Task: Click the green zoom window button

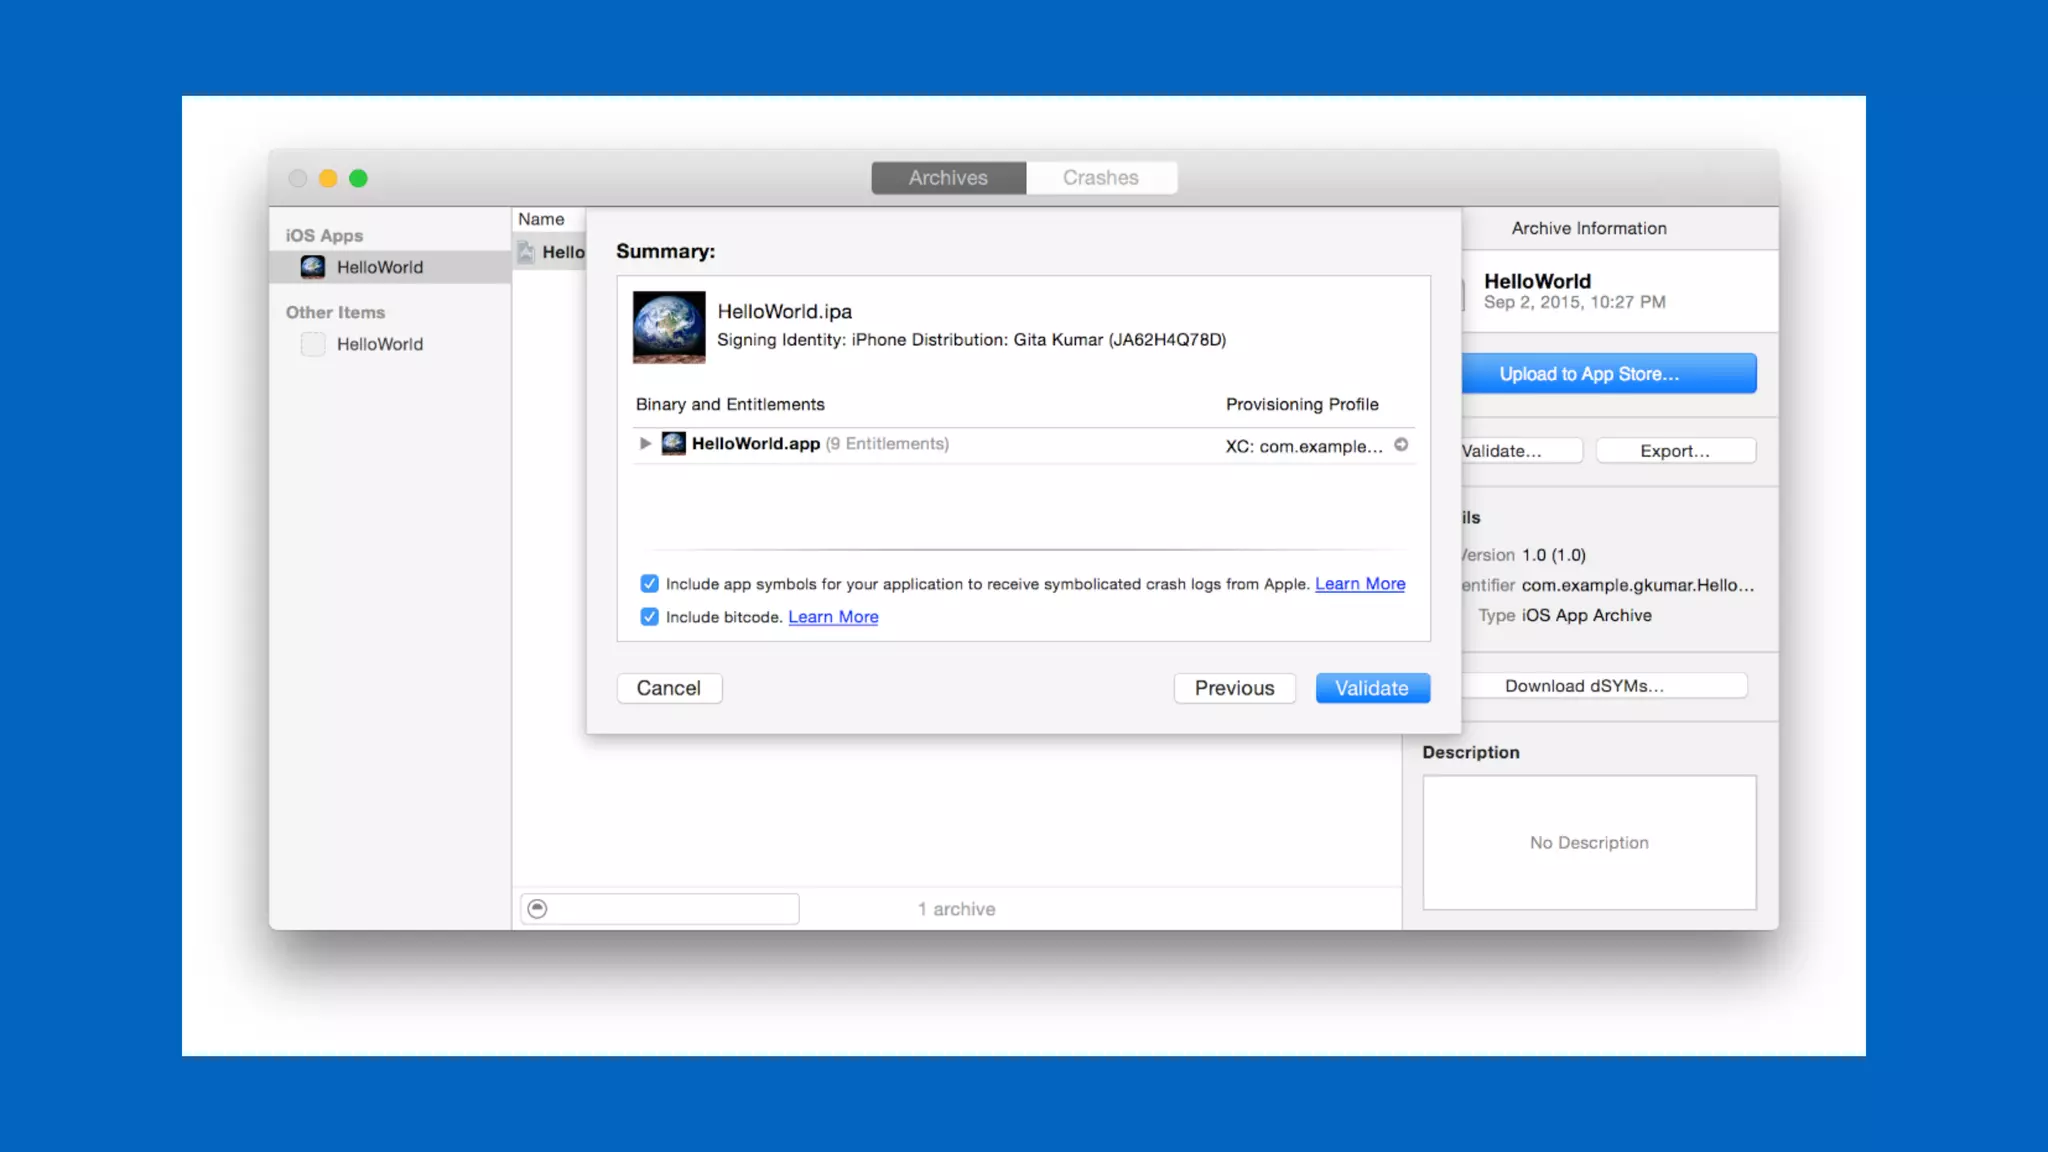Action: [x=358, y=178]
